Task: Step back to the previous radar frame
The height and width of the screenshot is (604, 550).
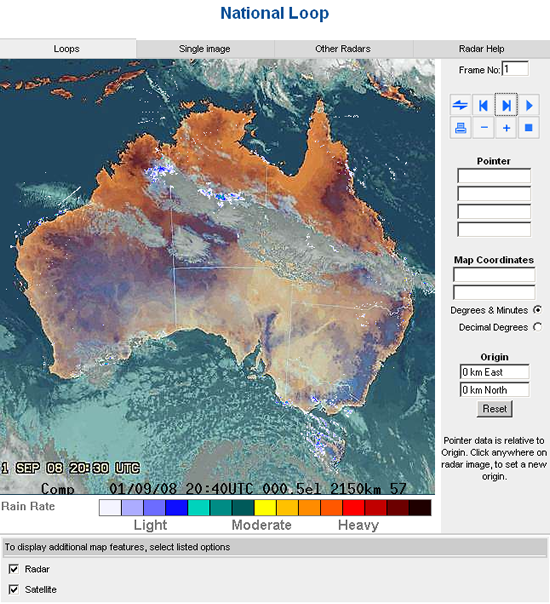Action: click(483, 105)
